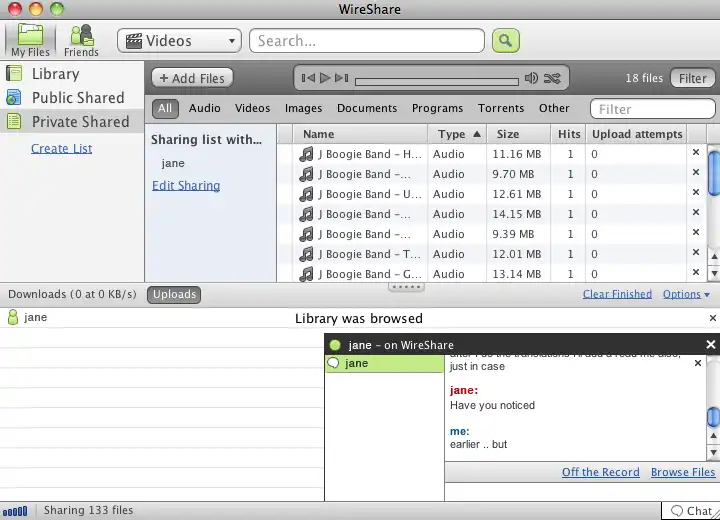This screenshot has height=520, width=720.
Task: Sort by the Type column header
Action: [457, 134]
